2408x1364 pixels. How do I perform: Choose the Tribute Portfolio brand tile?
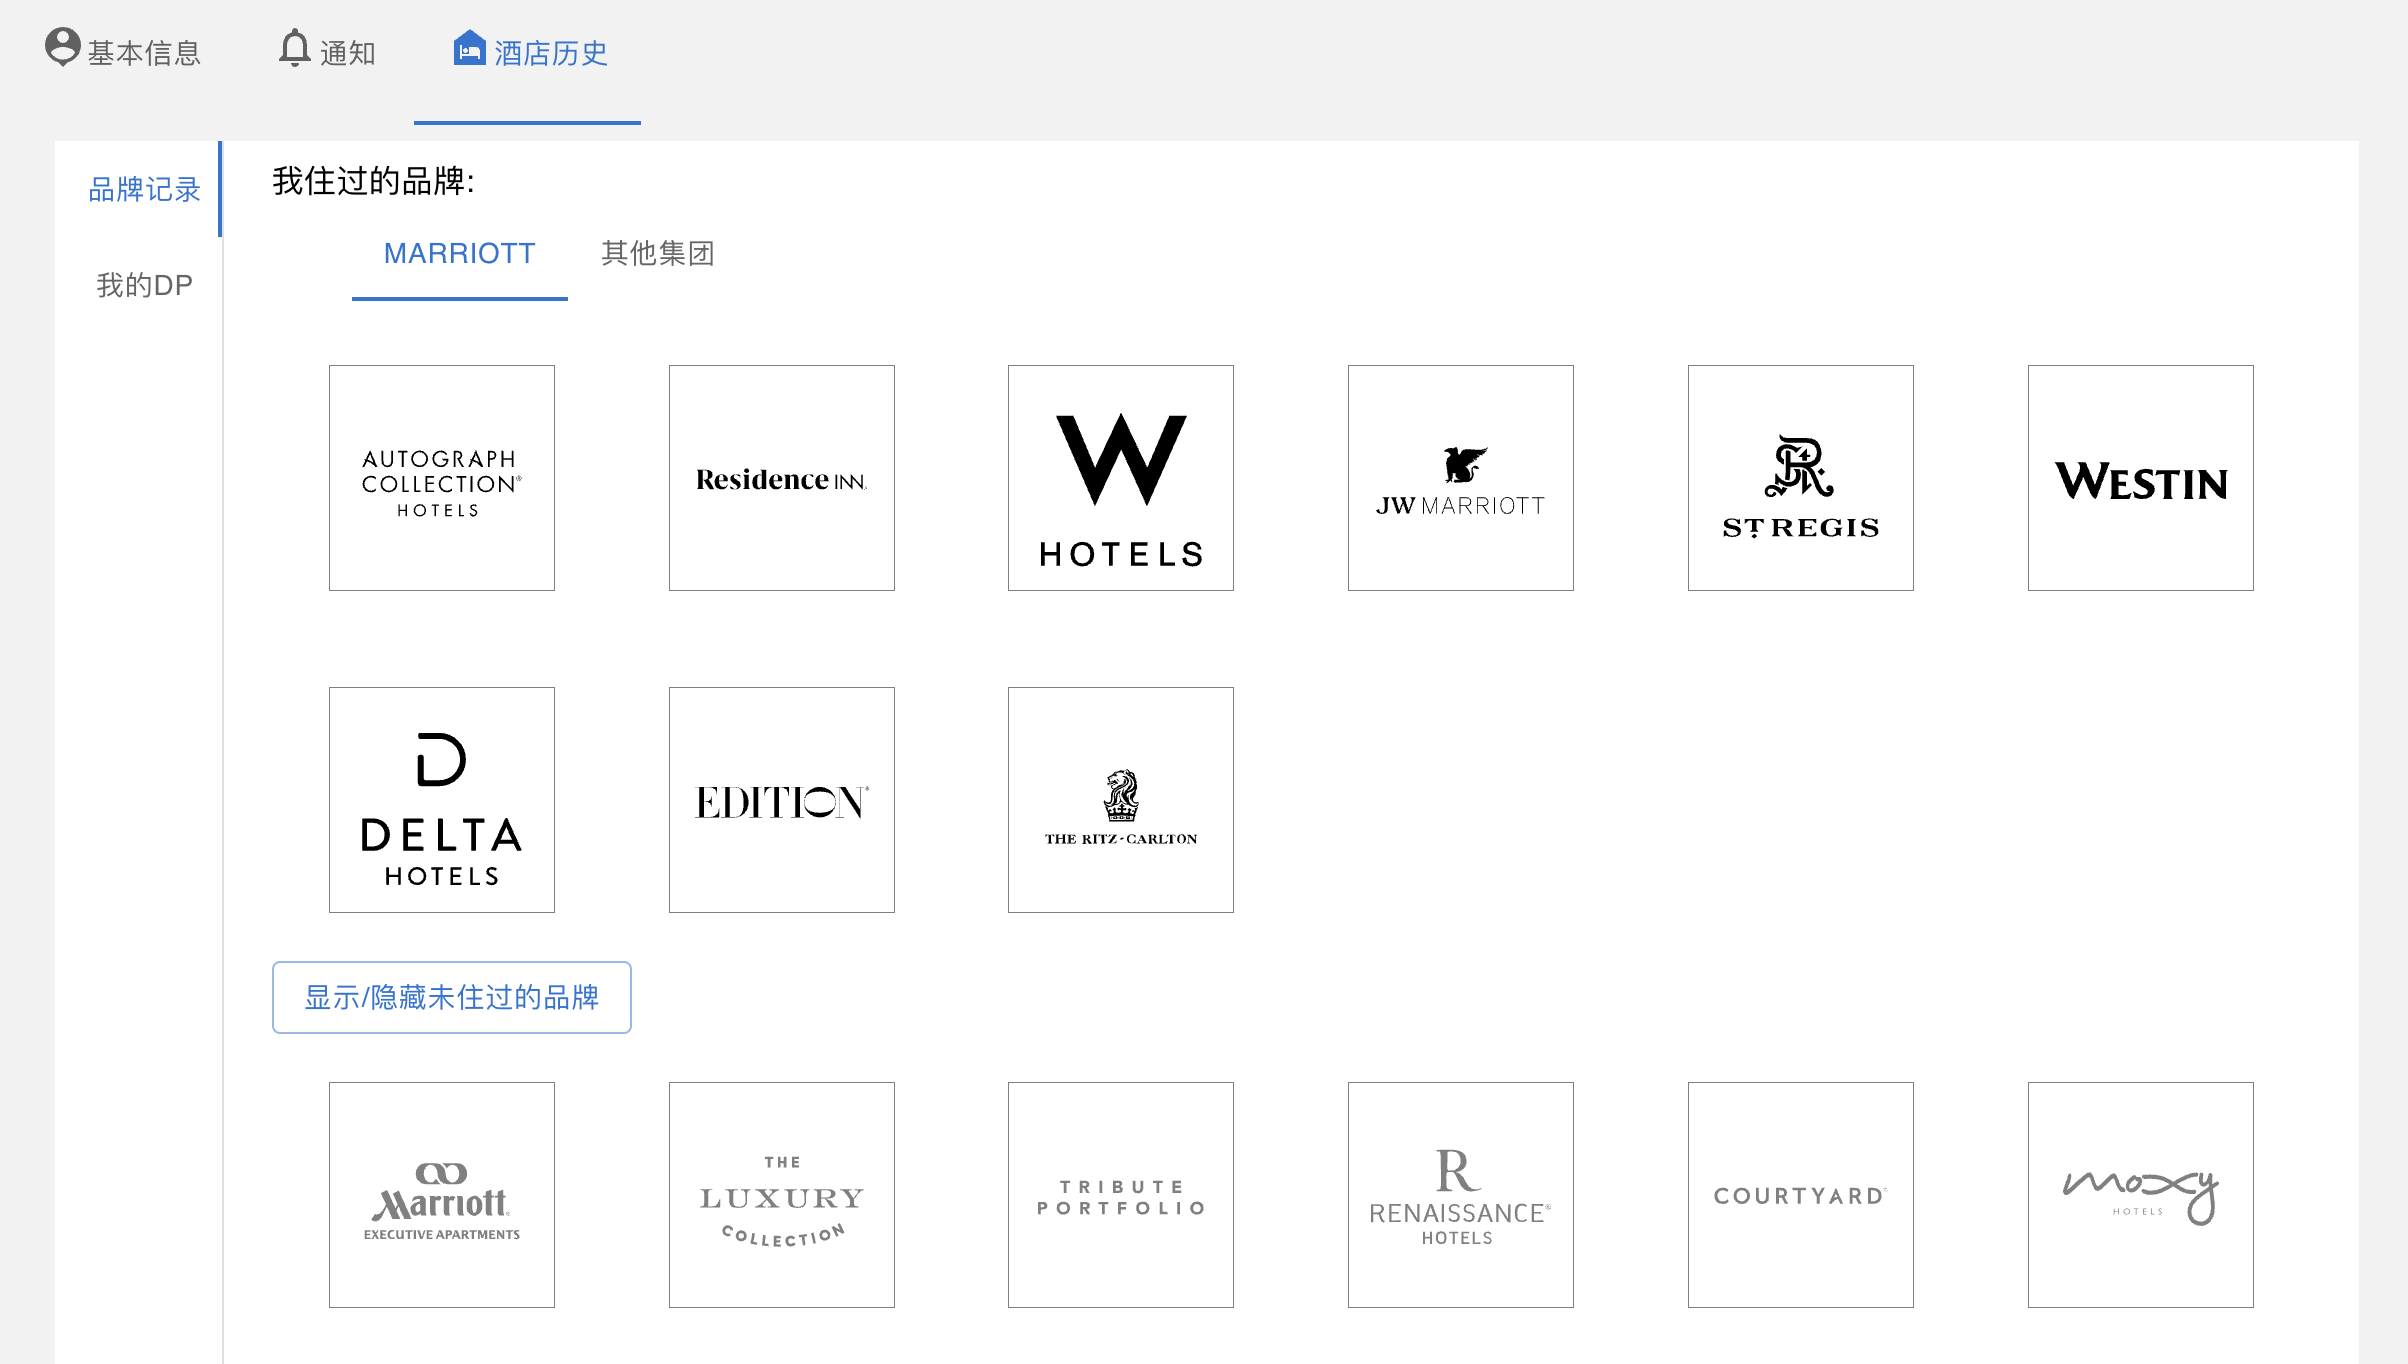pyautogui.click(x=1121, y=1195)
